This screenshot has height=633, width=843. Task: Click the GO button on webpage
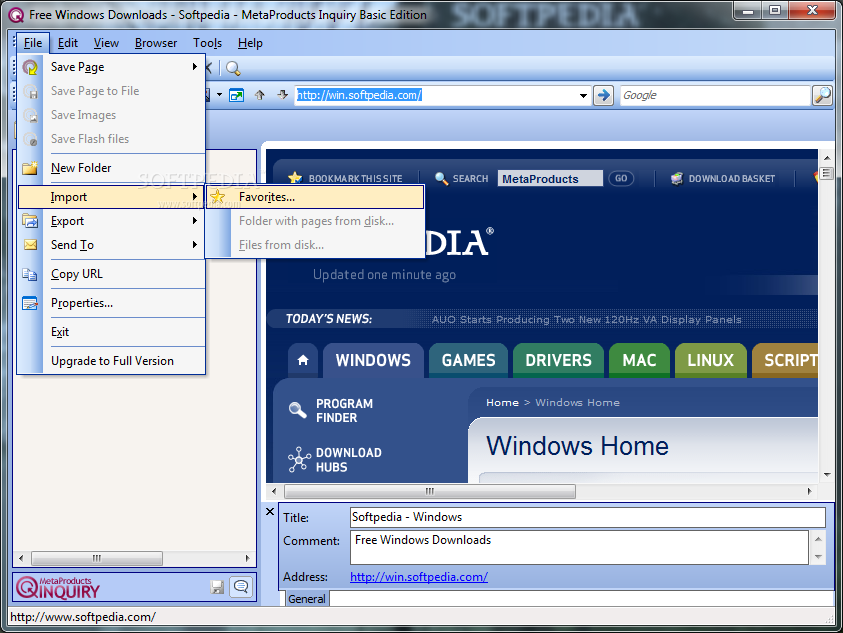point(621,178)
